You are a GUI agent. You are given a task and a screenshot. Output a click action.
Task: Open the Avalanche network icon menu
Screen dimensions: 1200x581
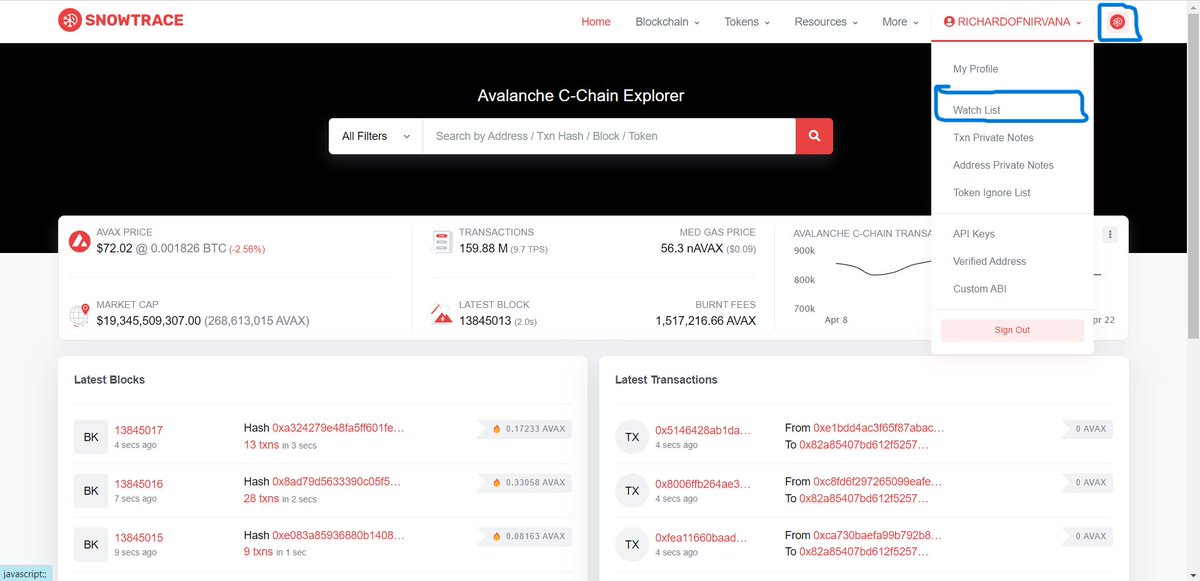click(x=1118, y=21)
